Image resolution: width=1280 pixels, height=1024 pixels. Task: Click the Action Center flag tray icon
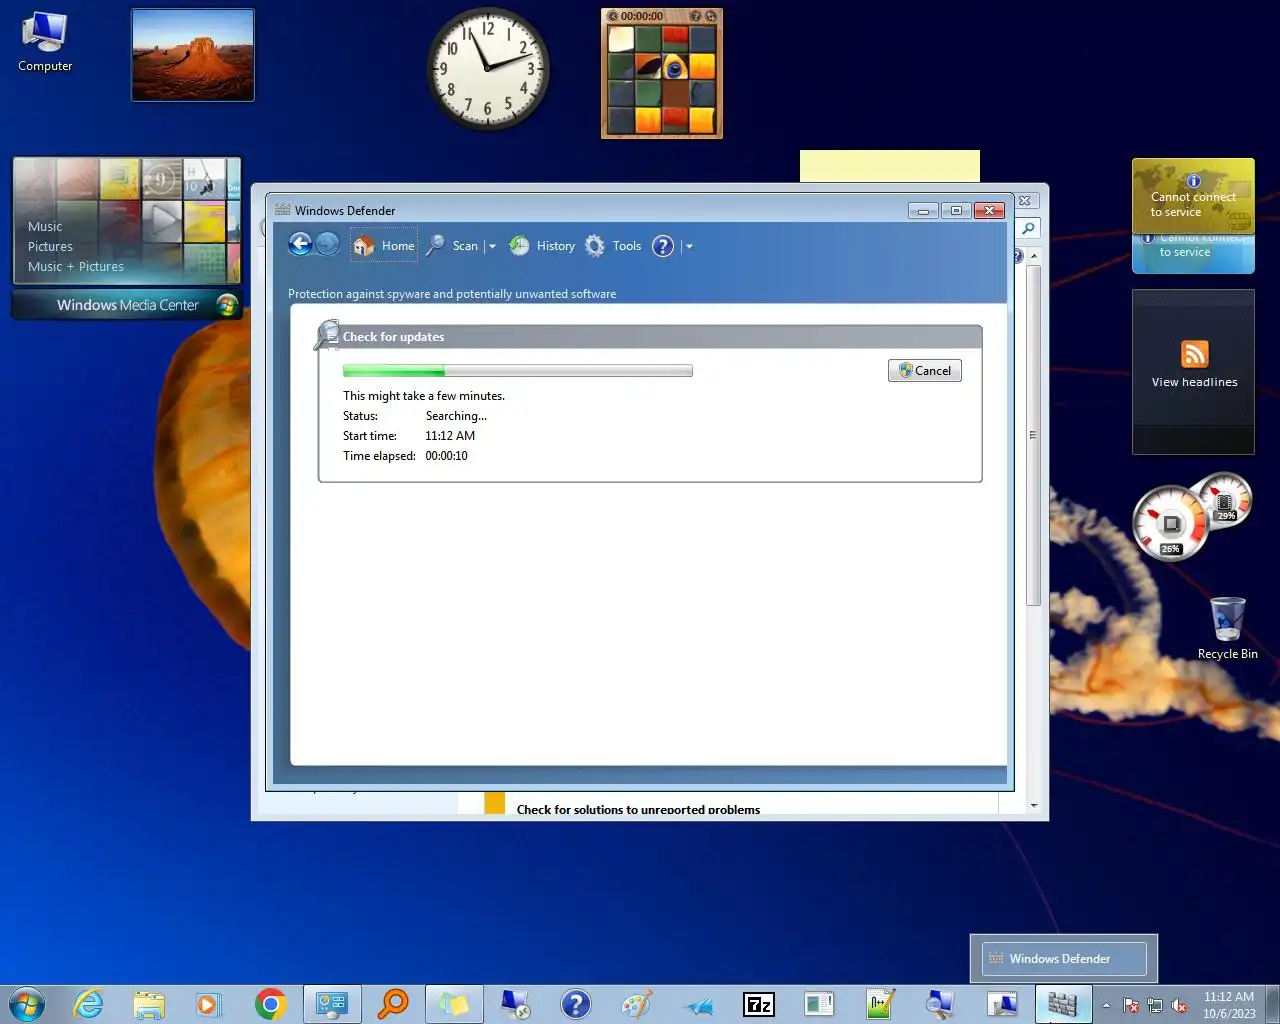pyautogui.click(x=1131, y=1005)
